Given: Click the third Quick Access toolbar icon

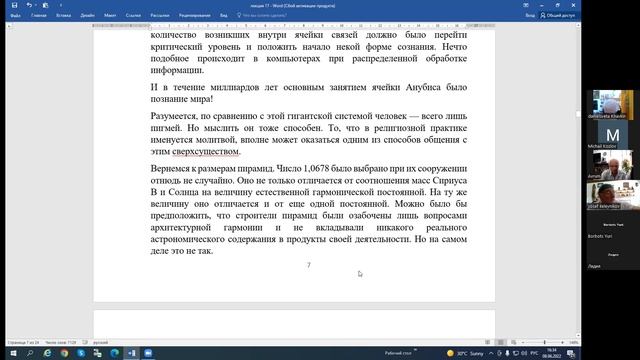Looking at the screenshot, I should (x=45, y=5).
